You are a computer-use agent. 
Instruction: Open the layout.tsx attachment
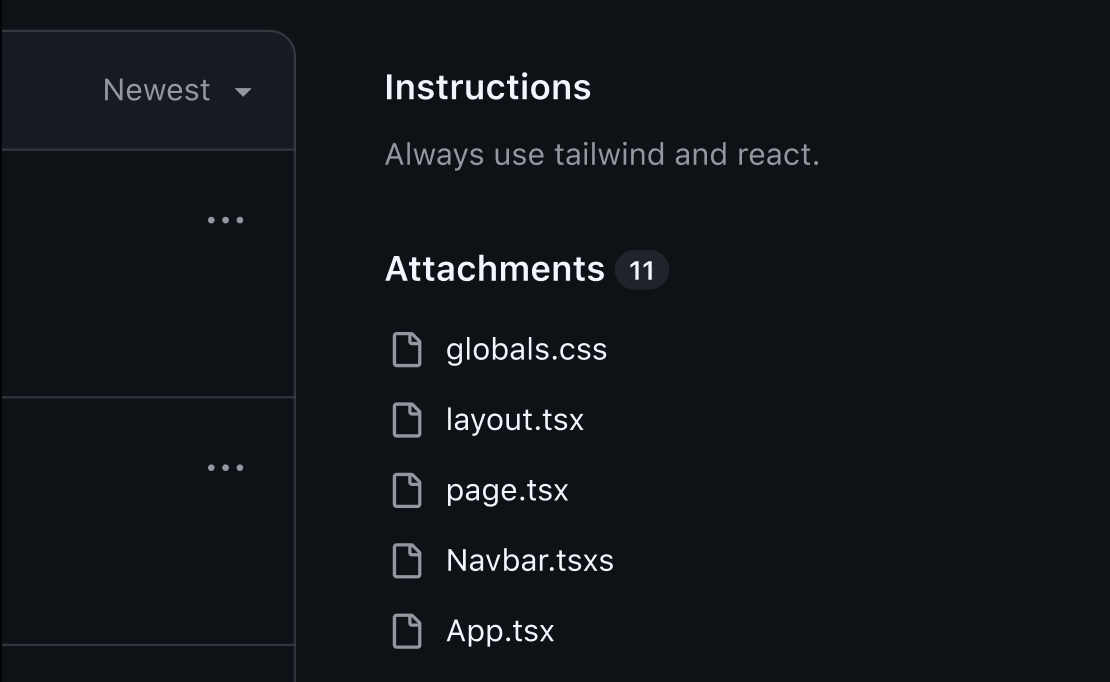(514, 420)
